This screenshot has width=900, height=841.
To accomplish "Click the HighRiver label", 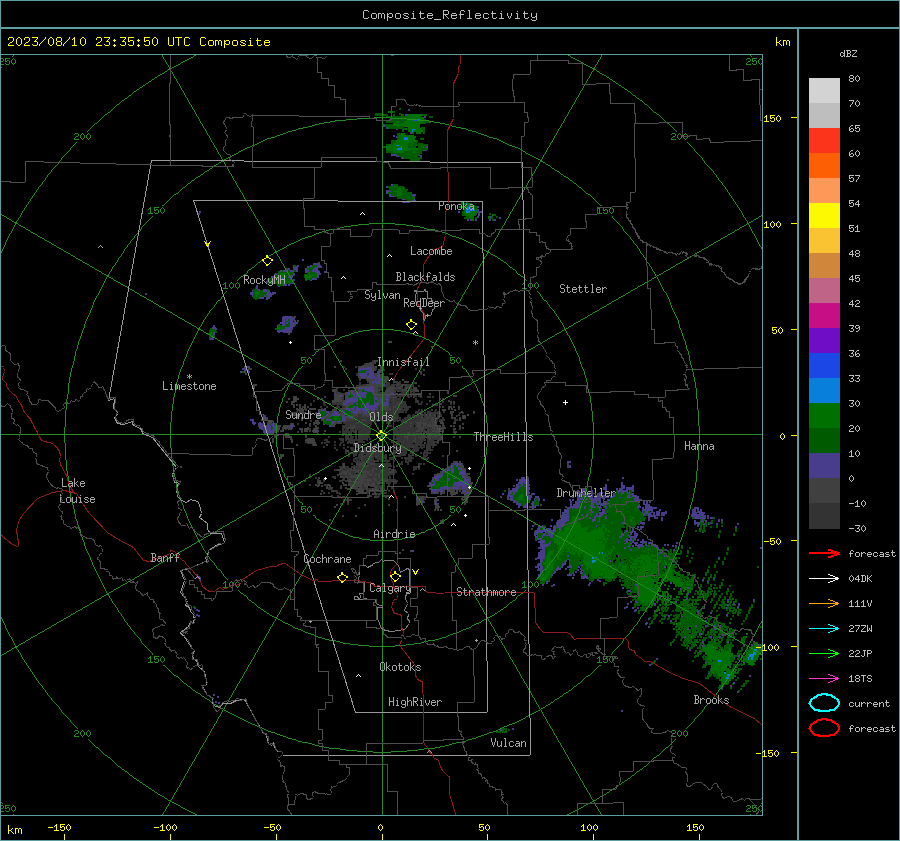I will 415,702.
